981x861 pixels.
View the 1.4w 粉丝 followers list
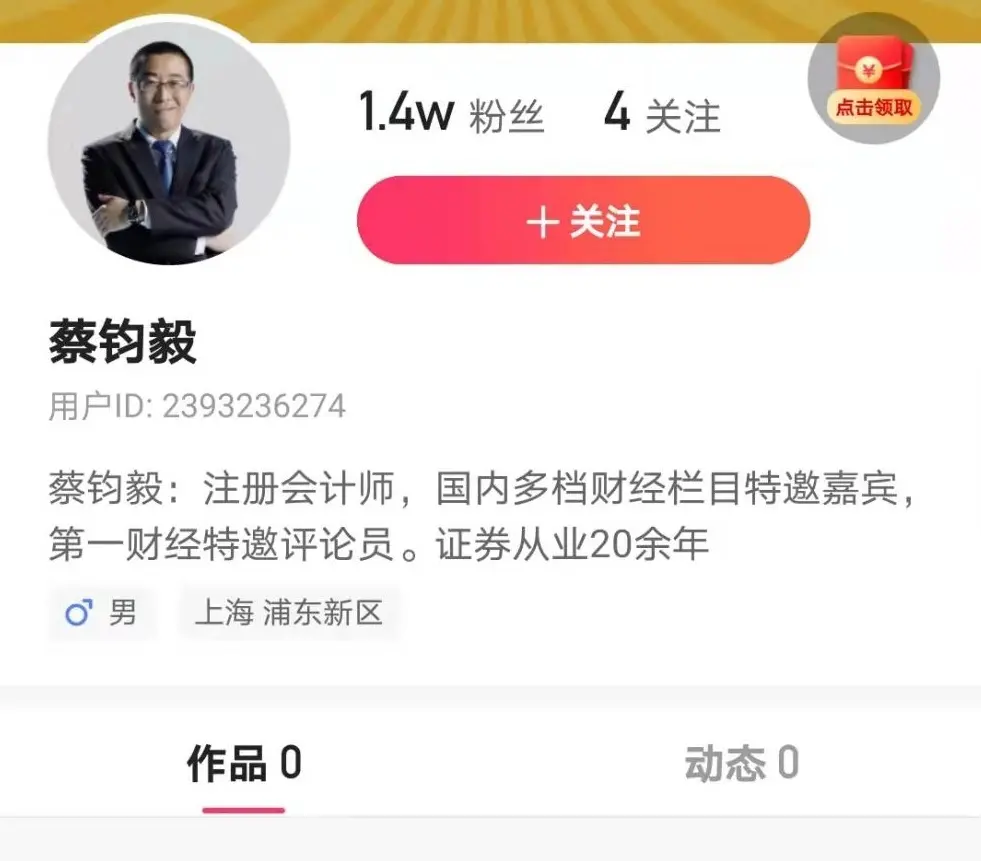(x=452, y=113)
